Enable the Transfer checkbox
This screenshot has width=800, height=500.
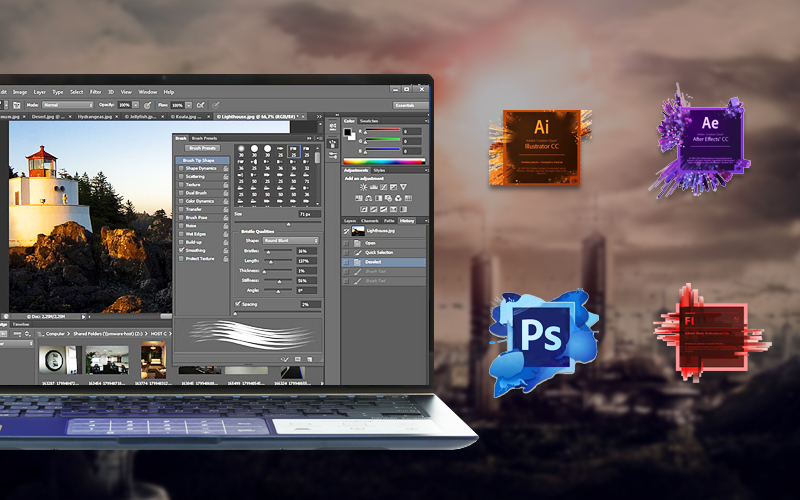[181, 209]
